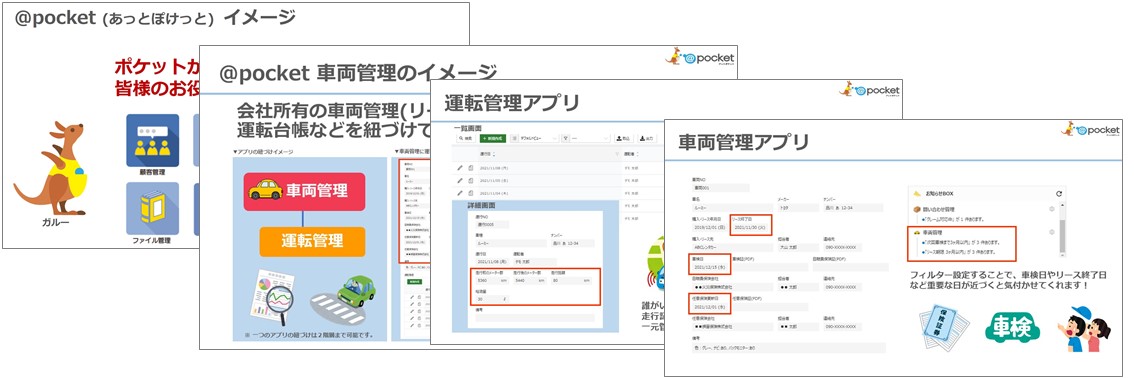This screenshot has width=1134, height=378.
Task: Click the 顧客管理 app icon
Action: 153,140
